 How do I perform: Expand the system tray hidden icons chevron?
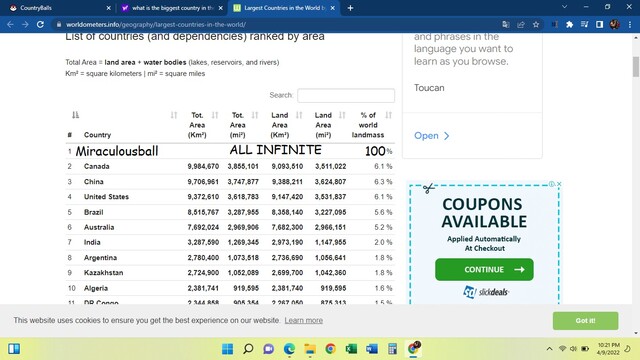549,349
